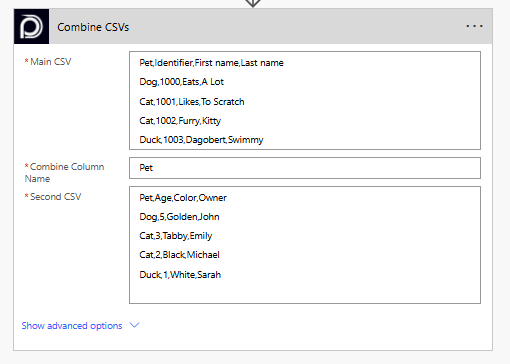Click the Show advanced options link

pyautogui.click(x=72, y=326)
